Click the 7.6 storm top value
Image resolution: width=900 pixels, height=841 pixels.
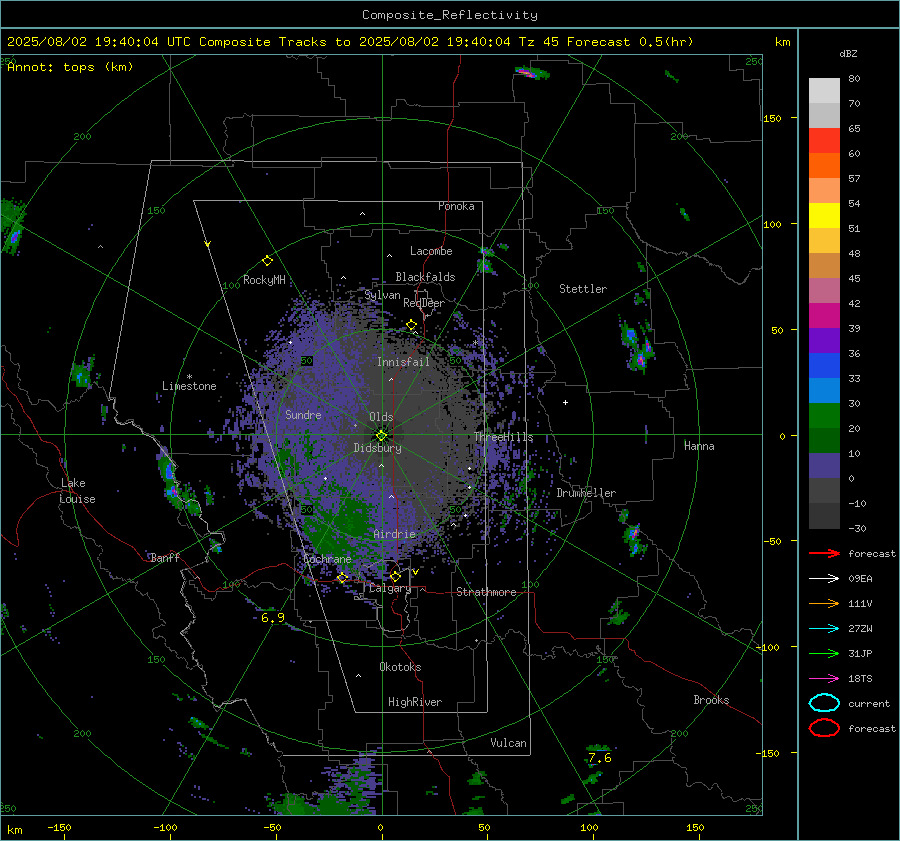[600, 758]
